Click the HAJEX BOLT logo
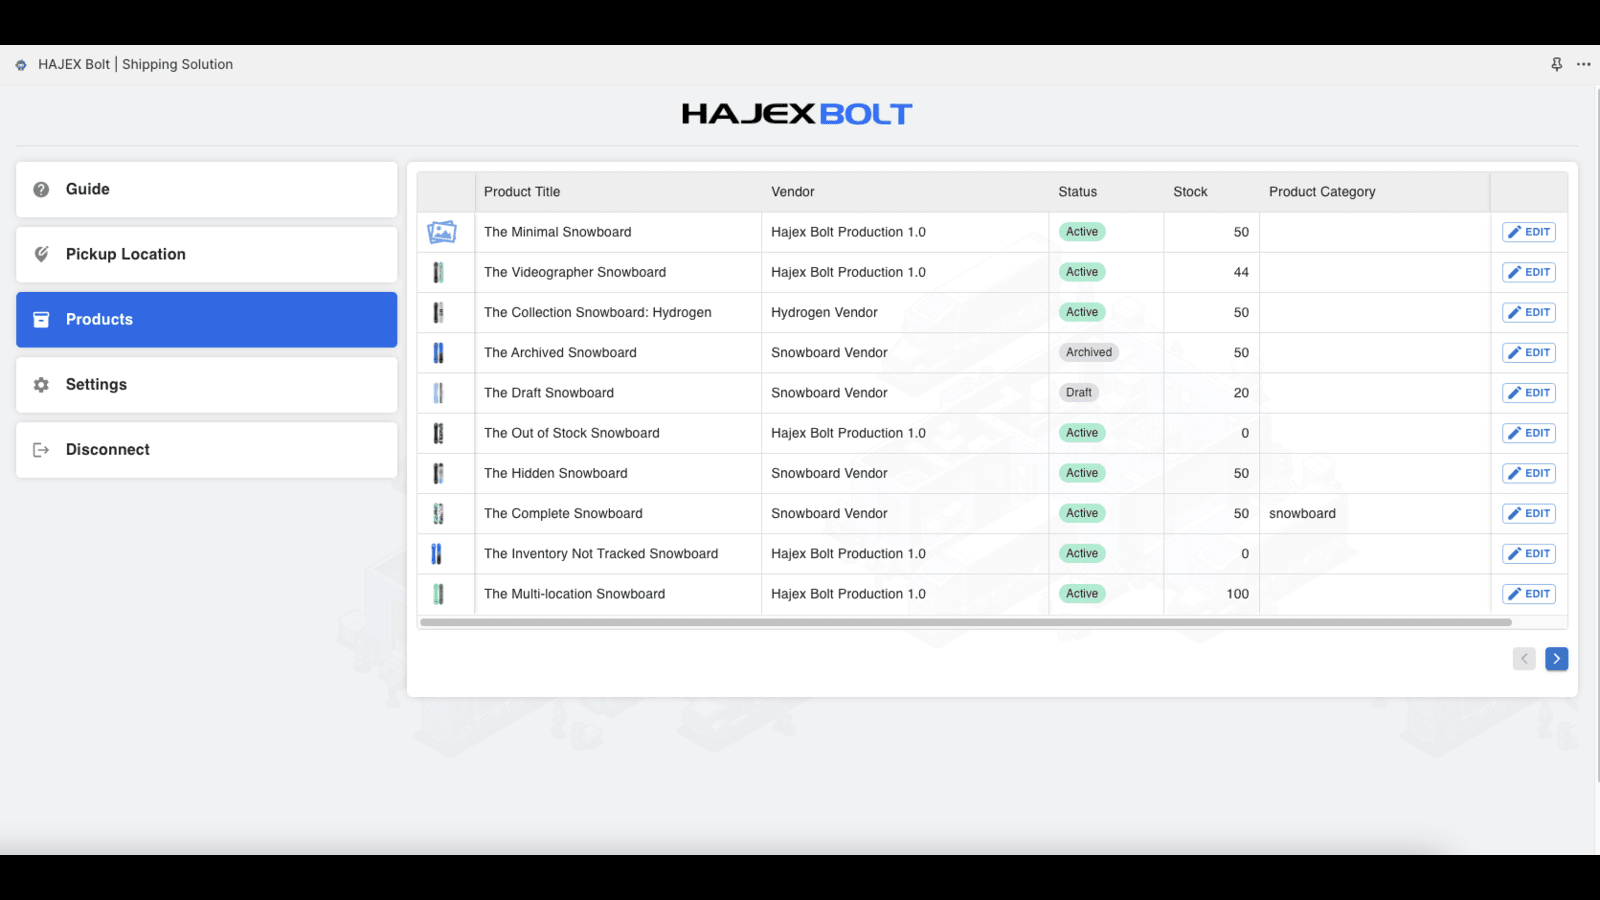Screen dimensions: 1600x900 (x=797, y=114)
